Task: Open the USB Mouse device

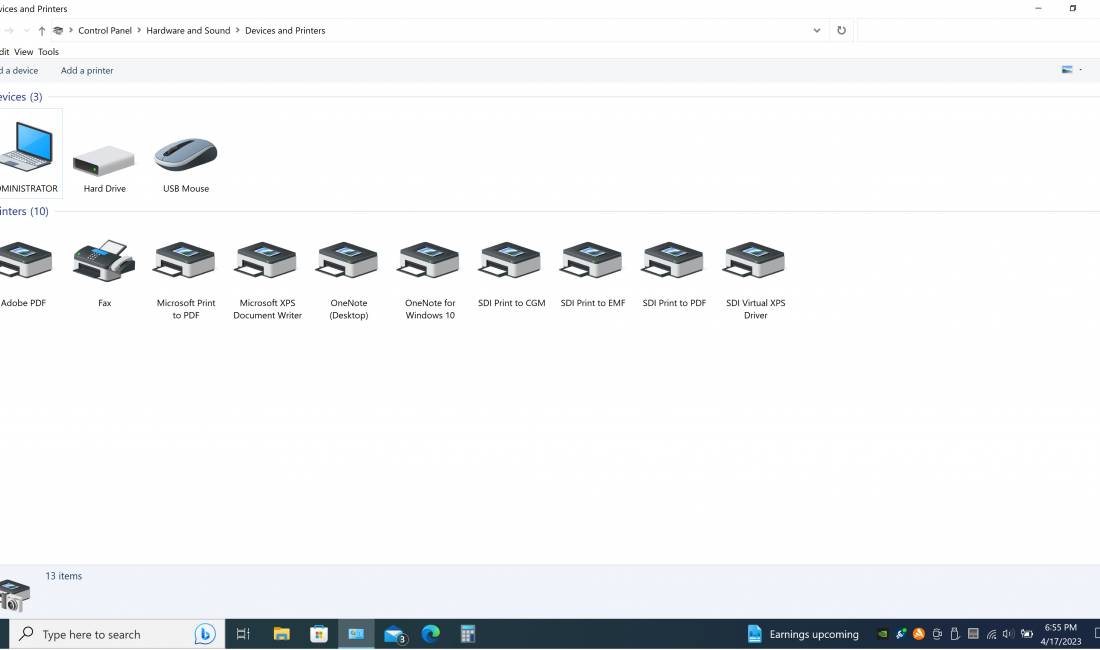Action: [184, 155]
